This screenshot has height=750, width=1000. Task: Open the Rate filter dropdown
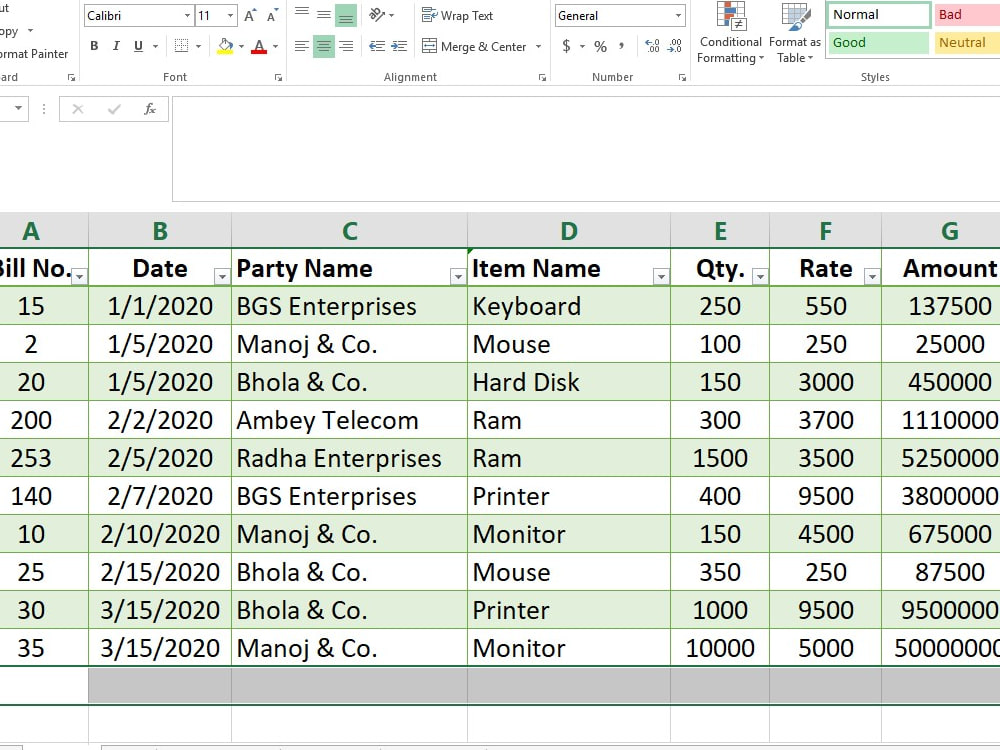[x=872, y=276]
